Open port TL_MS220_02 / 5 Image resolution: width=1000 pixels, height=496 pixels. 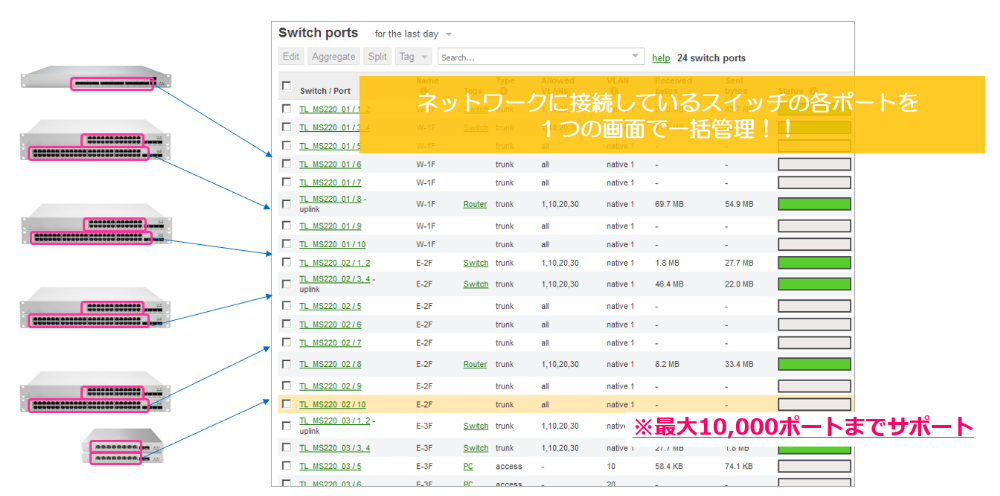point(330,306)
